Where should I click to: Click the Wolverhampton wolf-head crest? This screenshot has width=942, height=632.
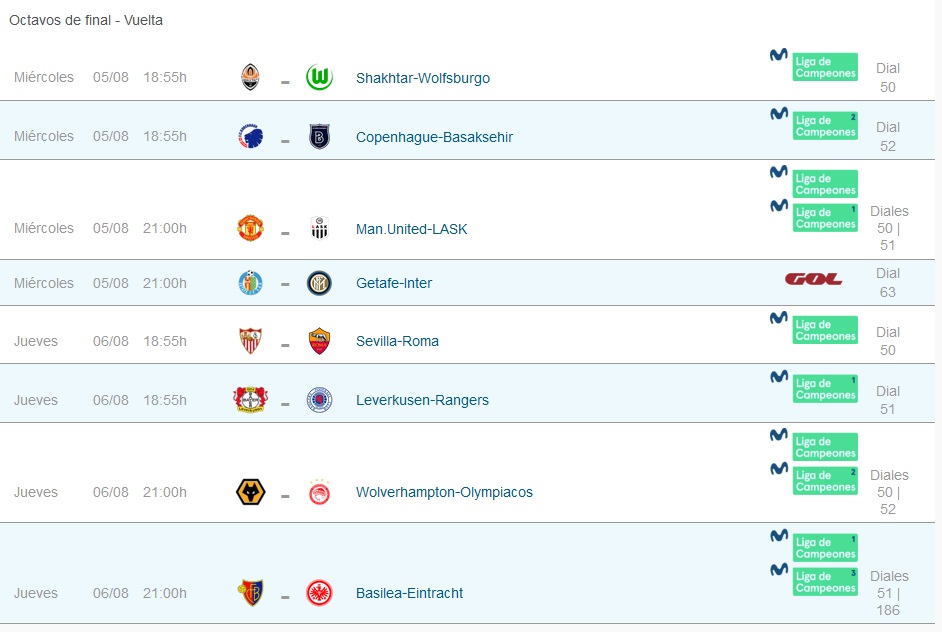click(251, 492)
